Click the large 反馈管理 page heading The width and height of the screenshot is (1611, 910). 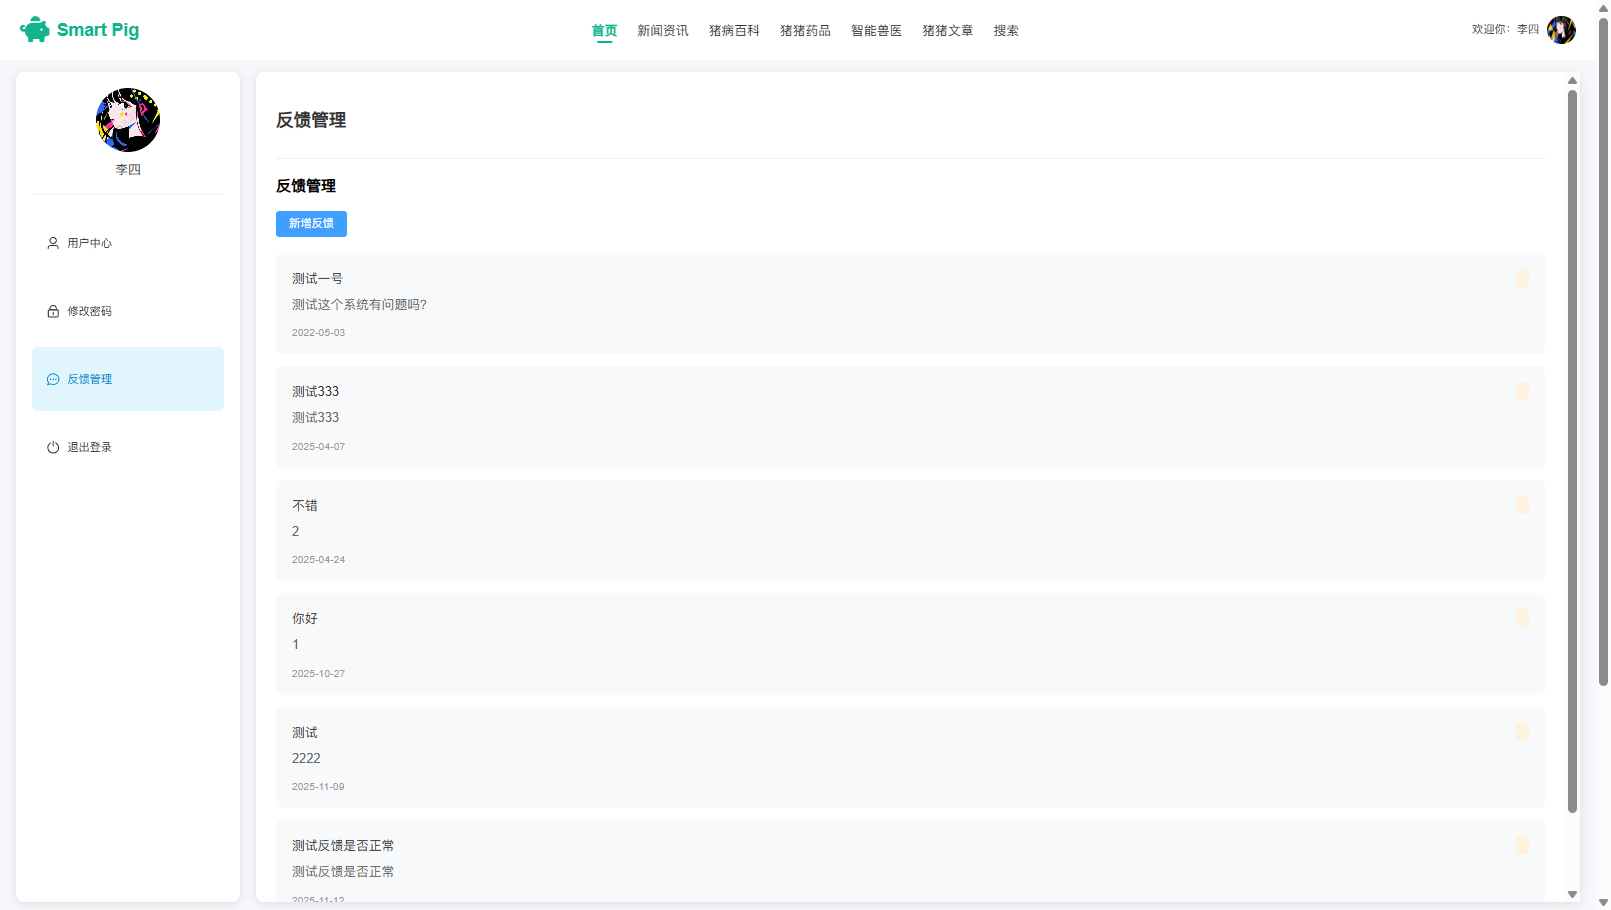pyautogui.click(x=311, y=120)
